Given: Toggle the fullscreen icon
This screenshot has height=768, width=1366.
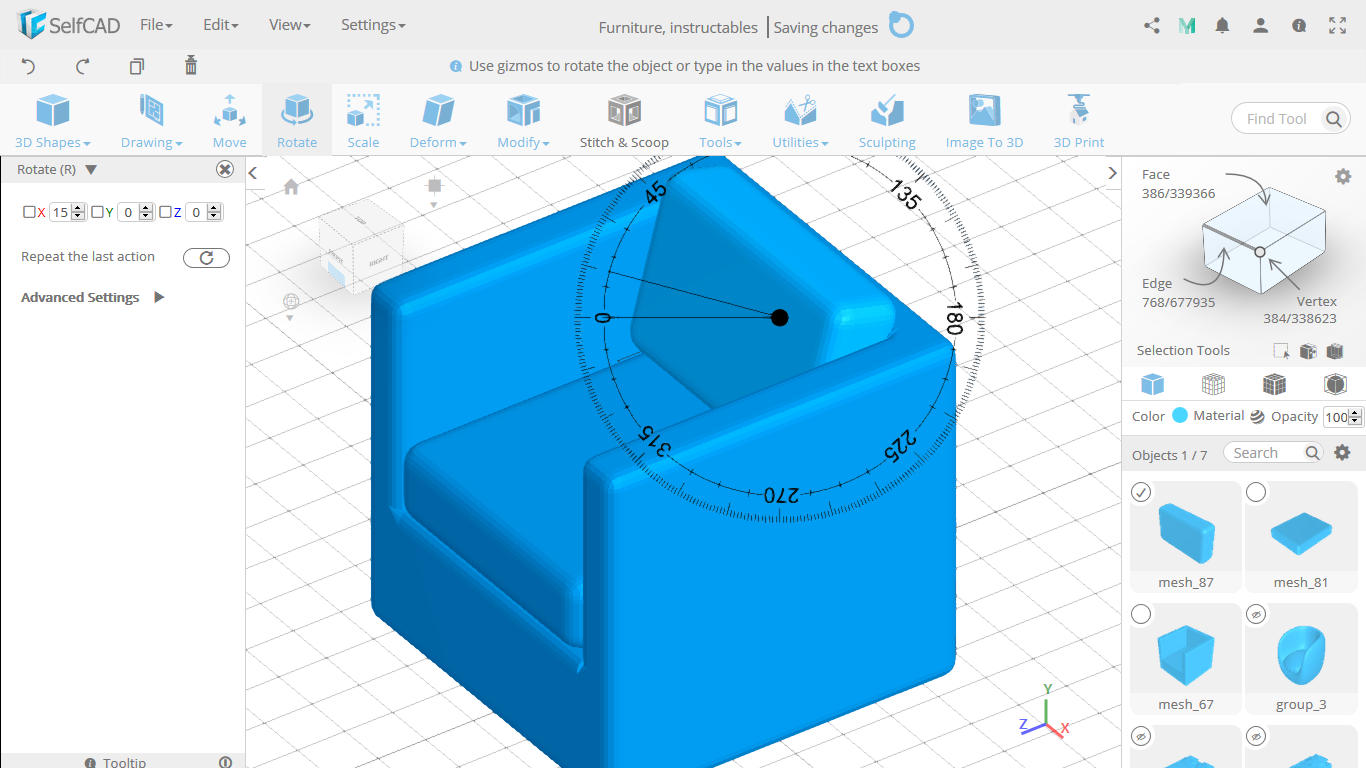Looking at the screenshot, I should pos(1337,26).
